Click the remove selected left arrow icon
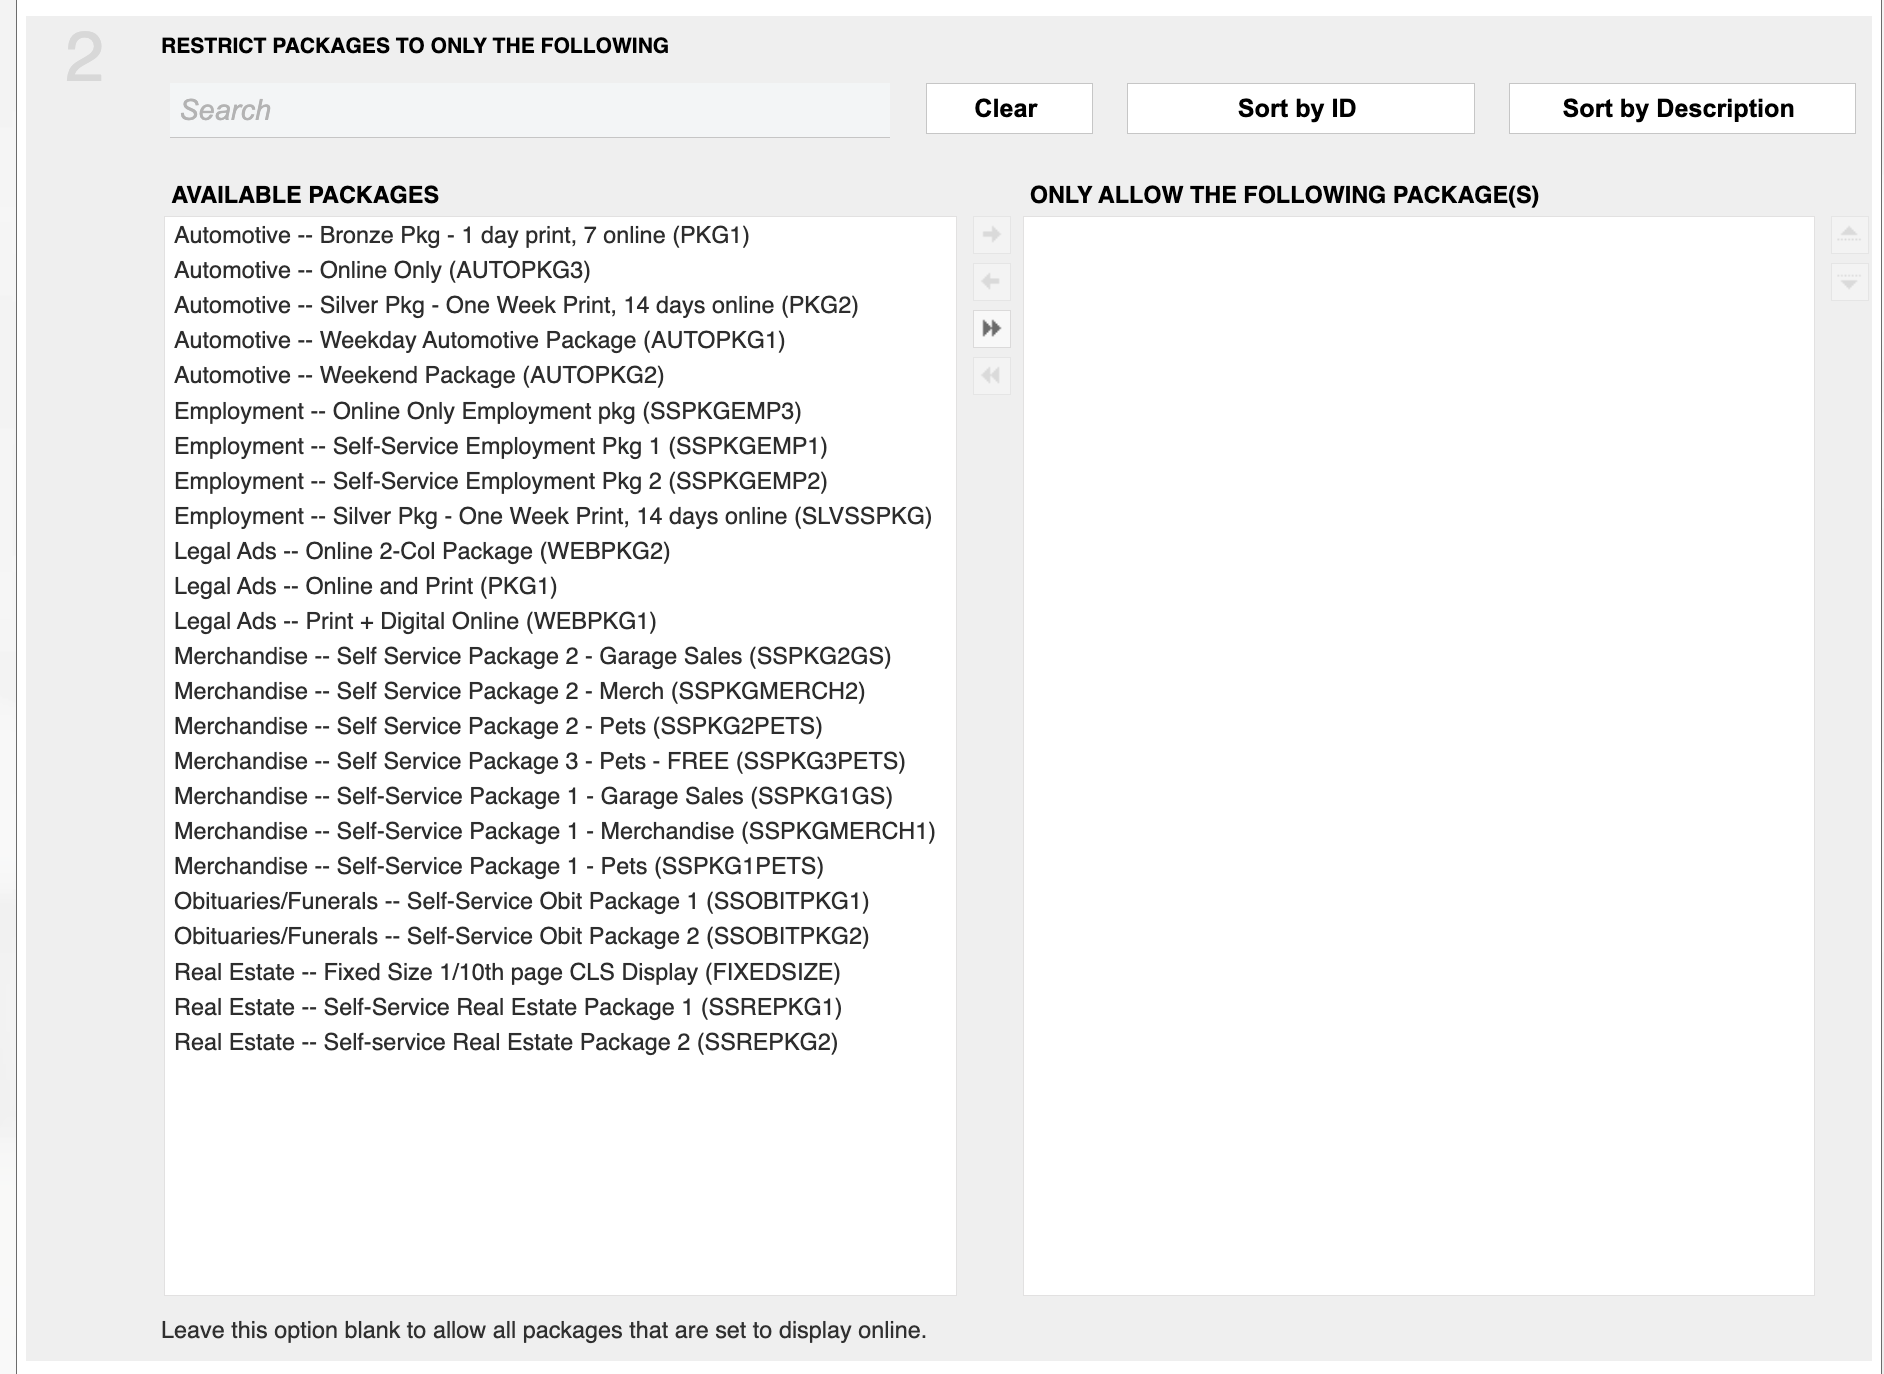 tap(991, 282)
